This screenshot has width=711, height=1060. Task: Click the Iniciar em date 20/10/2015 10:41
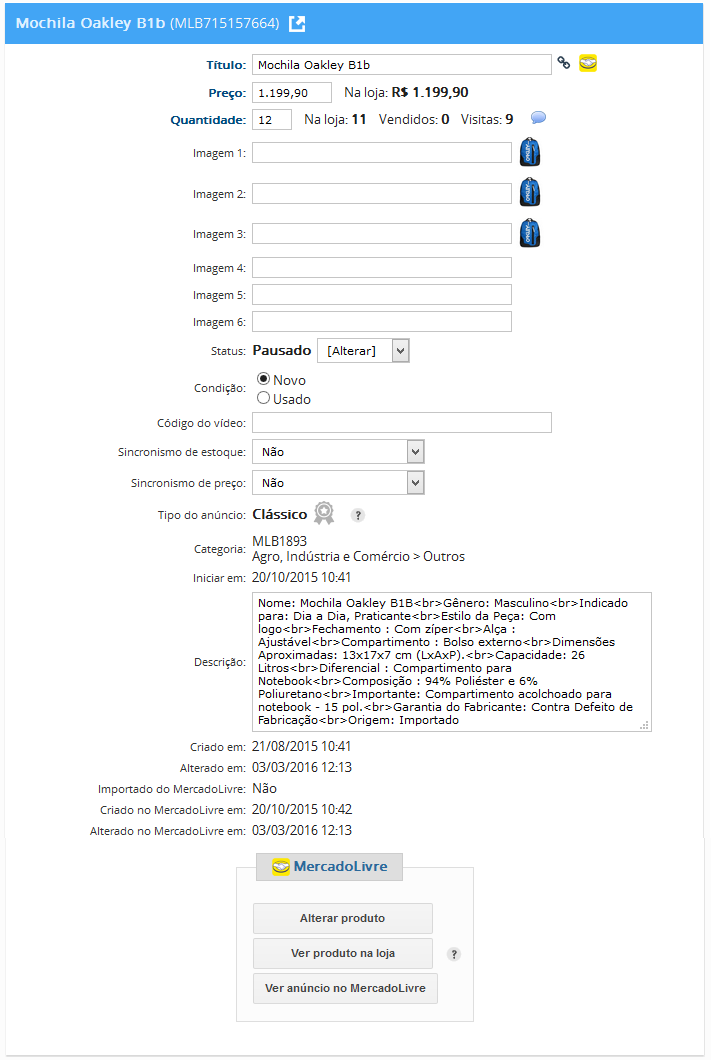[301, 577]
